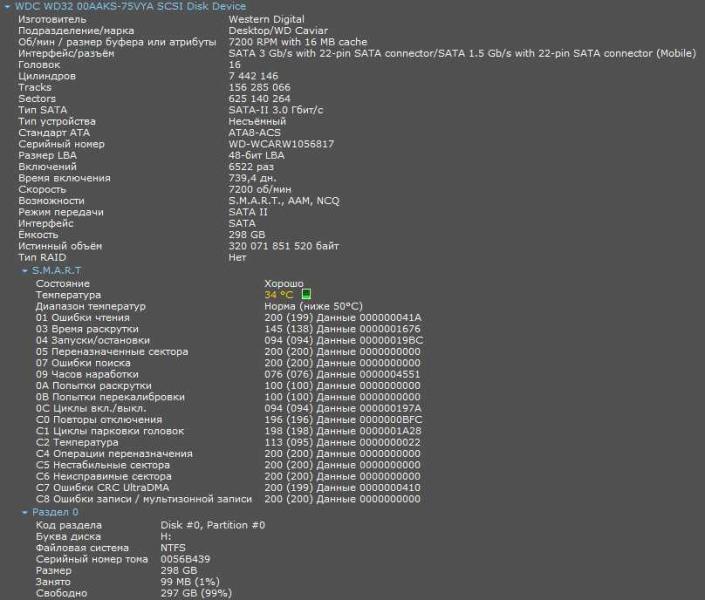Collapse the WDC WD32 00AAKS disk device section
Screen dimensions: 705x600
tap(7, 7)
